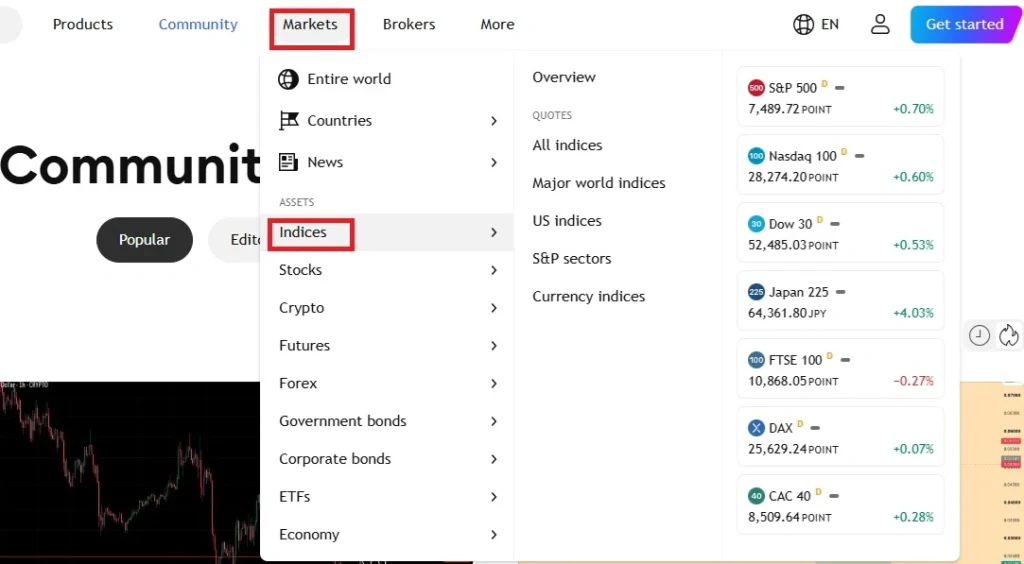Viewport: 1024px width, 564px height.
Task: Select the Stocks menu entry
Action: [x=387, y=270]
